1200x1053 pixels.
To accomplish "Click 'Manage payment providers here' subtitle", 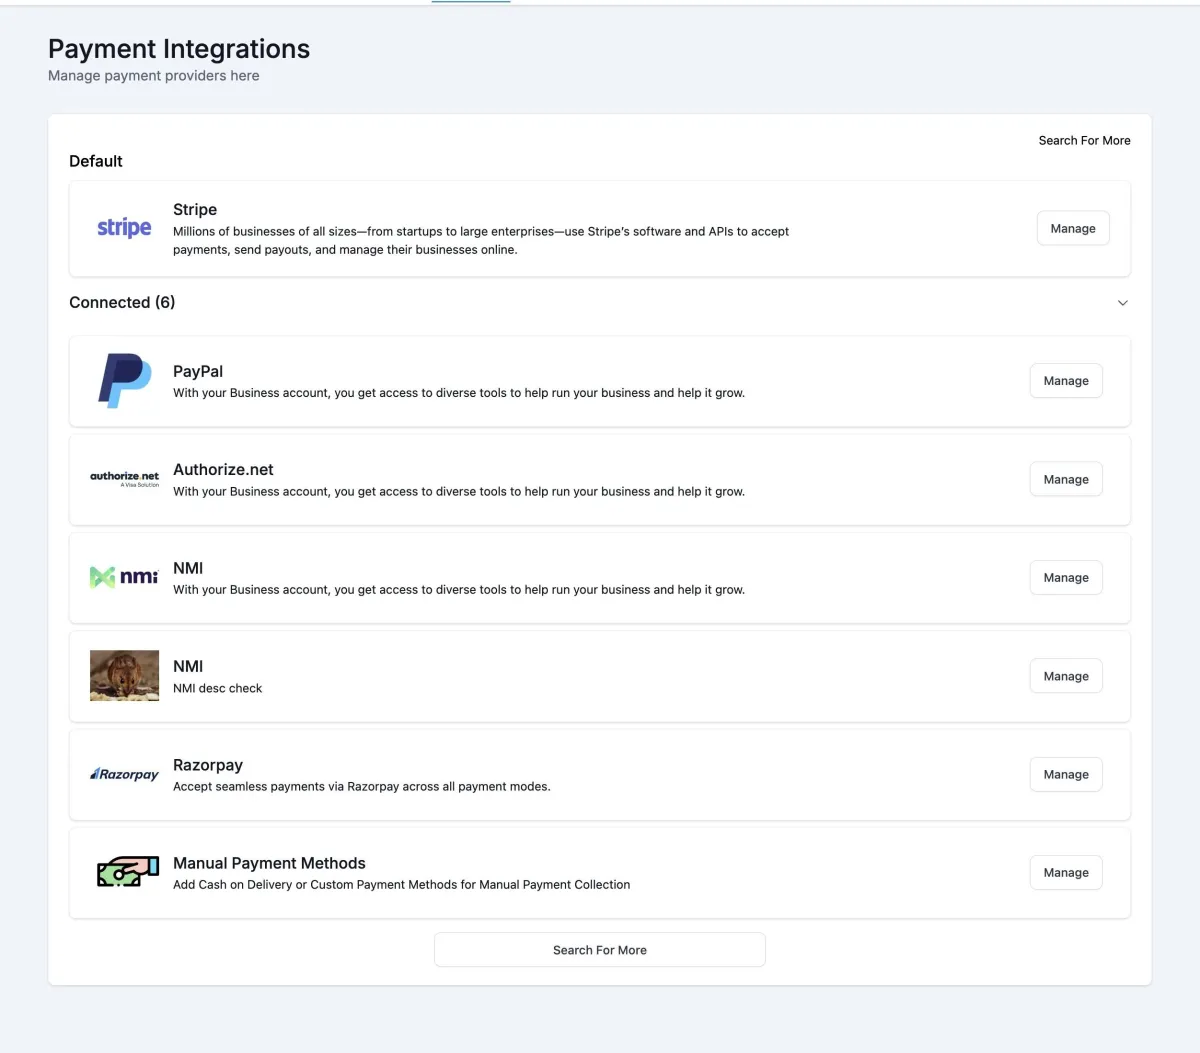I will point(154,76).
